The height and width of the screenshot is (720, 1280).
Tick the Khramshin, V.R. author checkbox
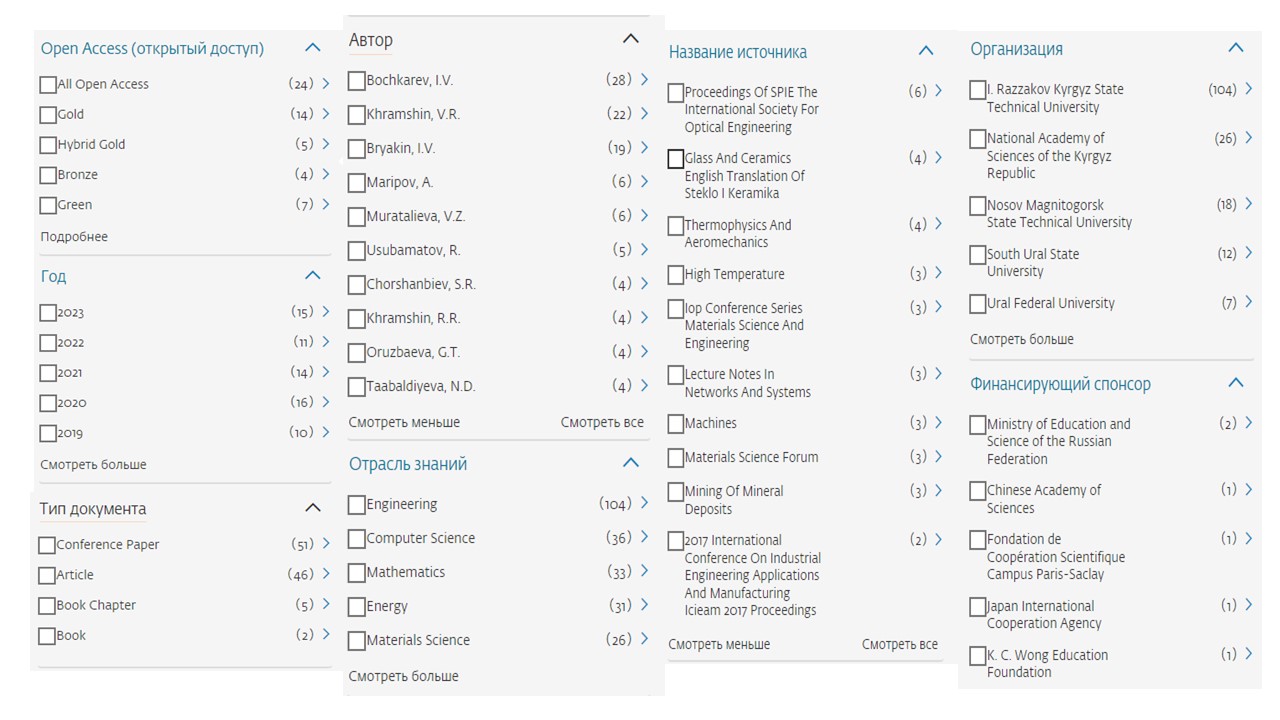click(357, 115)
